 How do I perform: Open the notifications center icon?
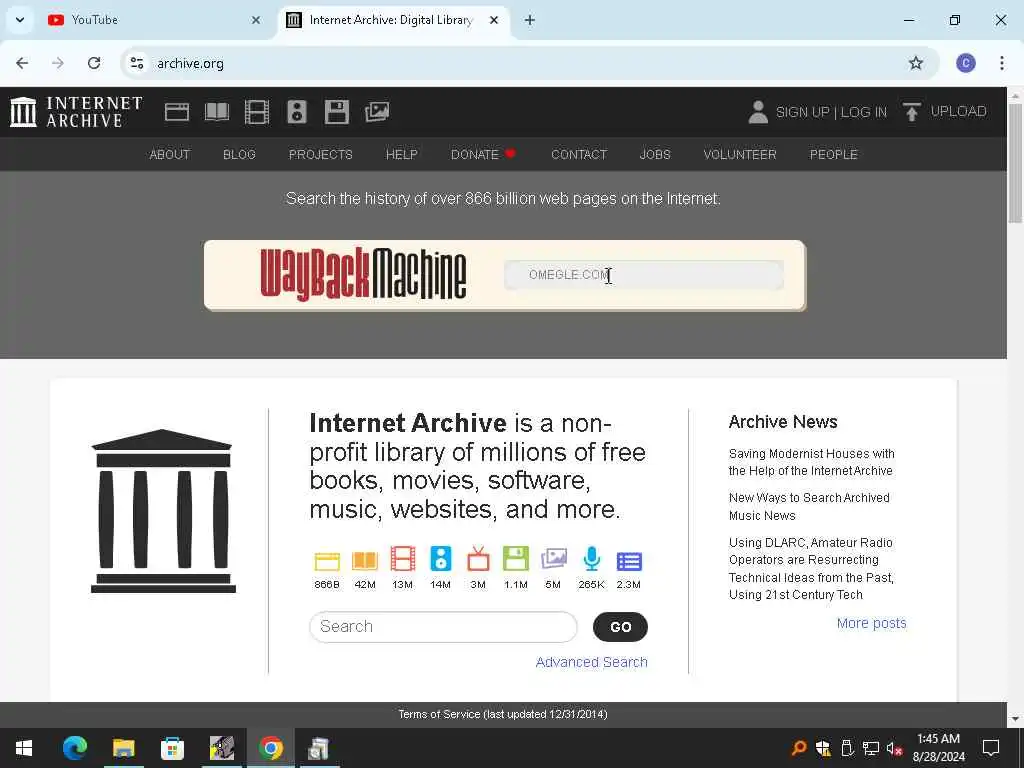point(991,748)
